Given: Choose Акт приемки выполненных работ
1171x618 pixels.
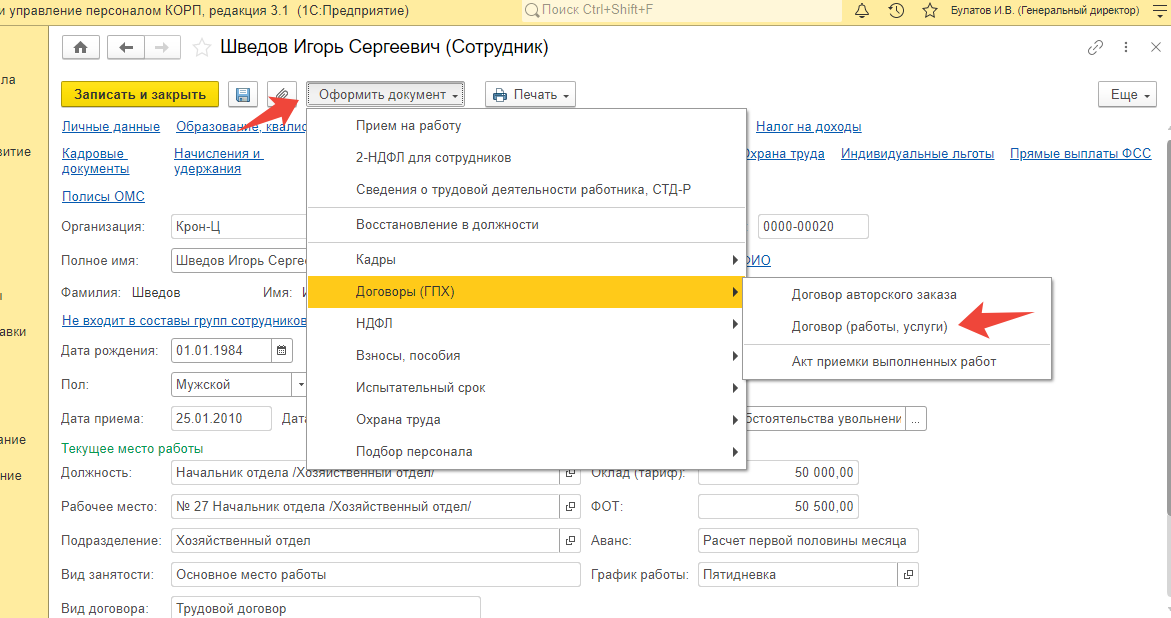Looking at the screenshot, I should pyautogui.click(x=893, y=361).
